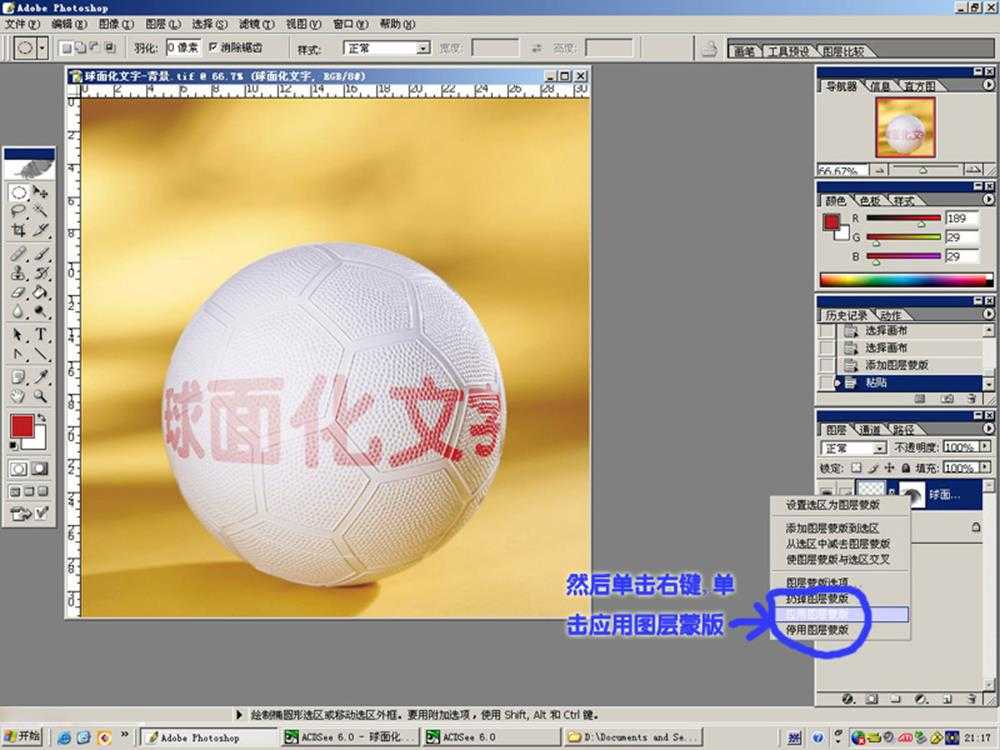Select the Blur tool

click(18, 311)
